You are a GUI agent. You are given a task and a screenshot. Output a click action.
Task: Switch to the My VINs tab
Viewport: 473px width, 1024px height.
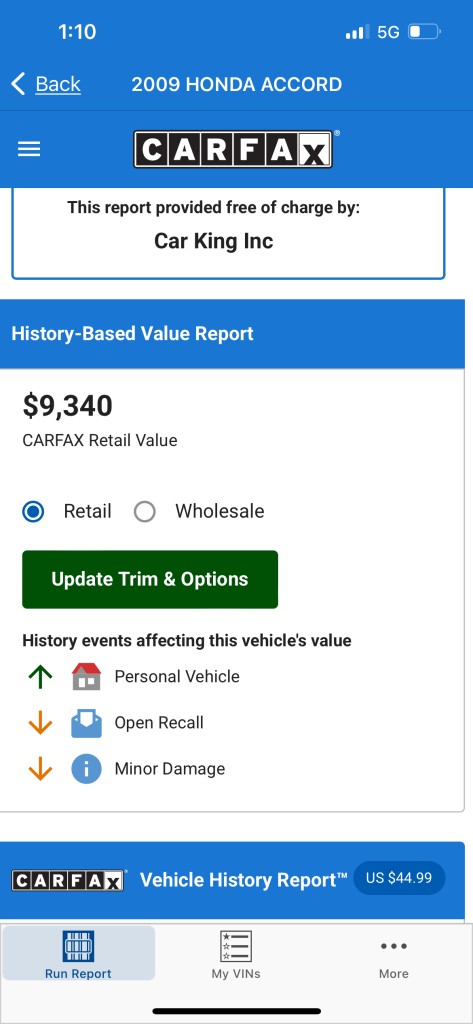coord(236,953)
